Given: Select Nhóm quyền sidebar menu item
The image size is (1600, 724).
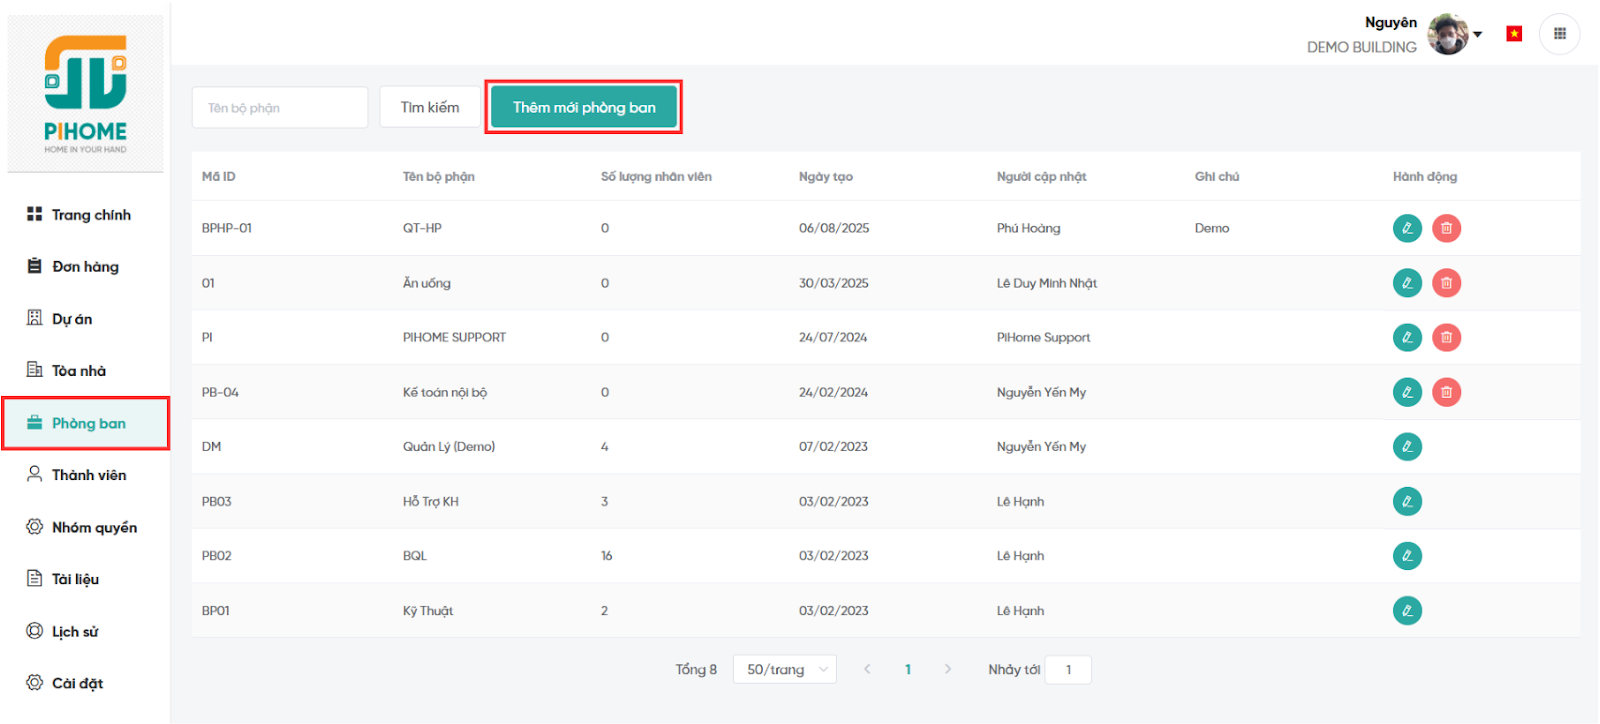Looking at the screenshot, I should click(x=93, y=527).
